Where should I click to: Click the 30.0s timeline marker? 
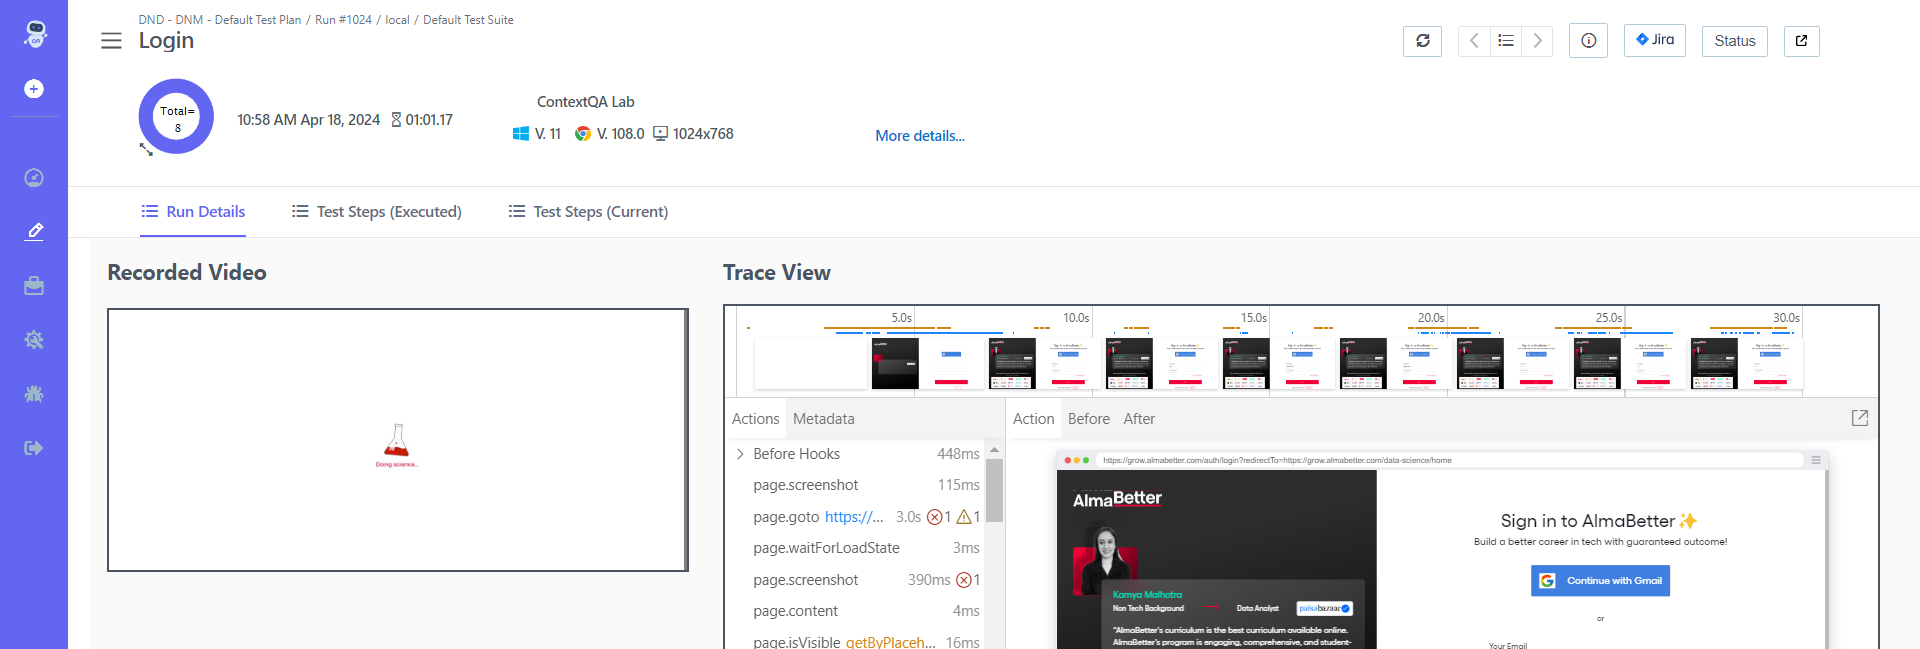[x=1786, y=318]
